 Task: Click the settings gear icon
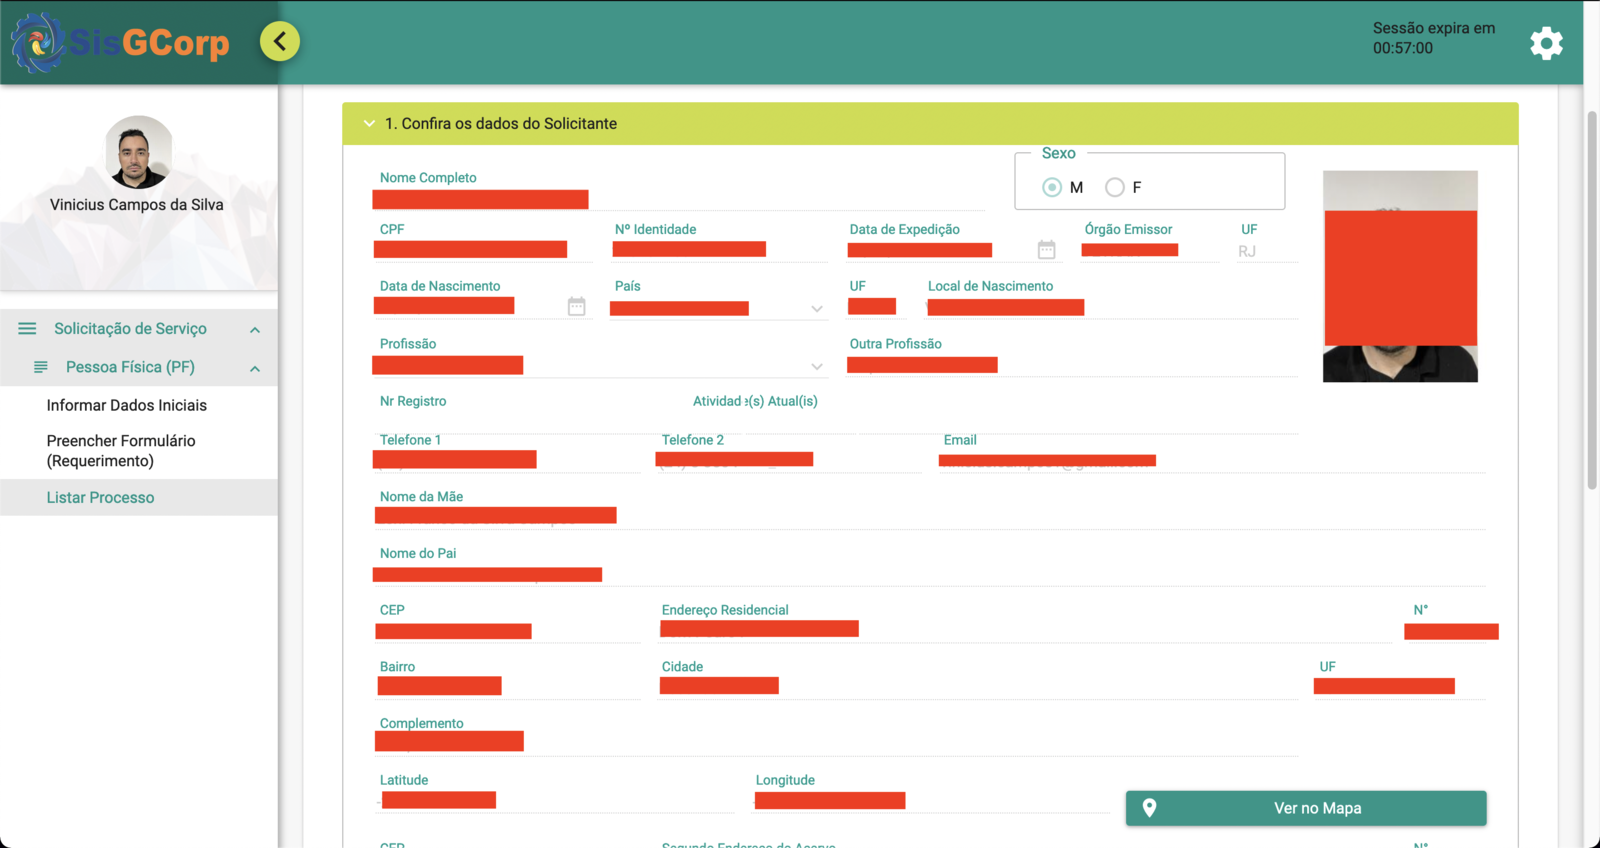(x=1546, y=43)
